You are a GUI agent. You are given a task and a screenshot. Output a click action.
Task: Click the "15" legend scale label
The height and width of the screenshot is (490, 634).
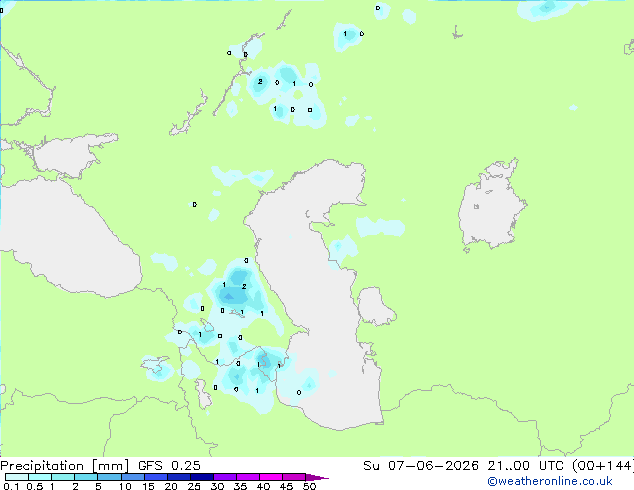click(148, 486)
